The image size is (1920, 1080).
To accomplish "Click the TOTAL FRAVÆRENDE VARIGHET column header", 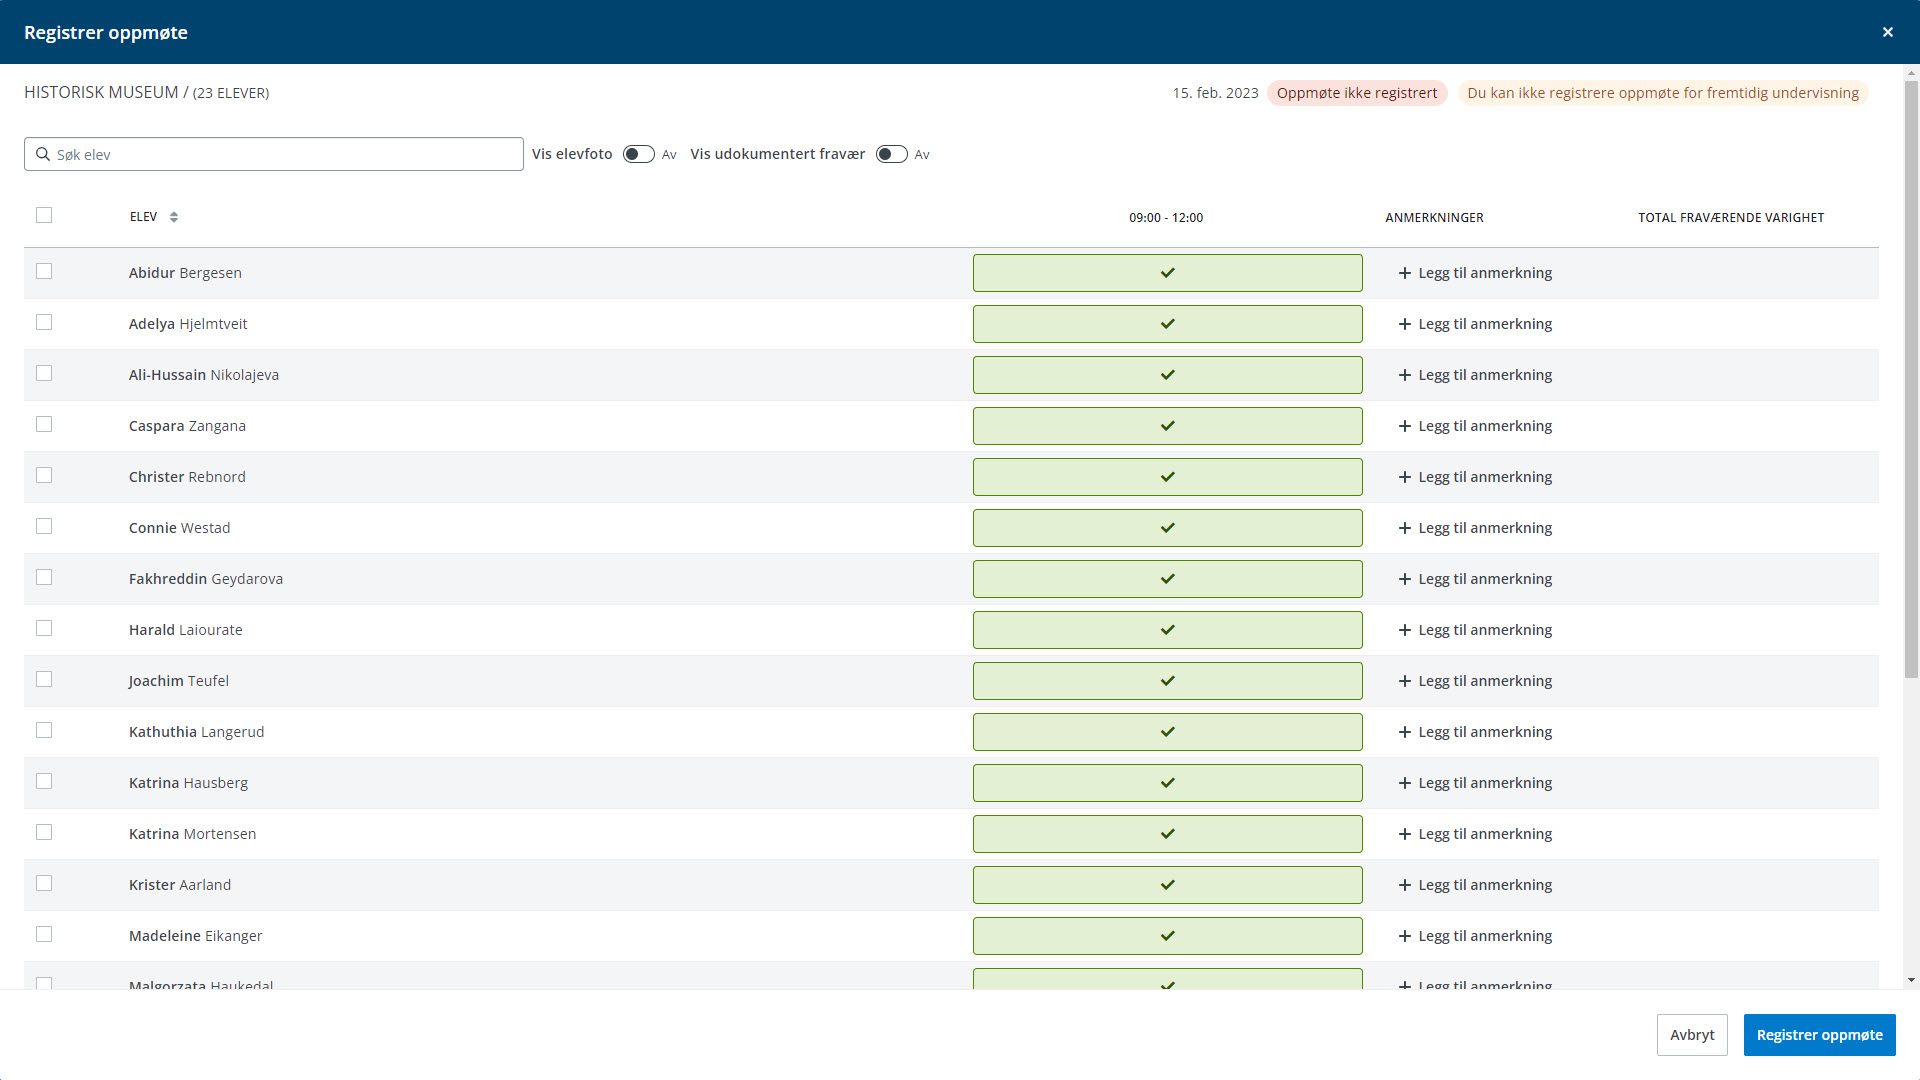I will pyautogui.click(x=1731, y=217).
